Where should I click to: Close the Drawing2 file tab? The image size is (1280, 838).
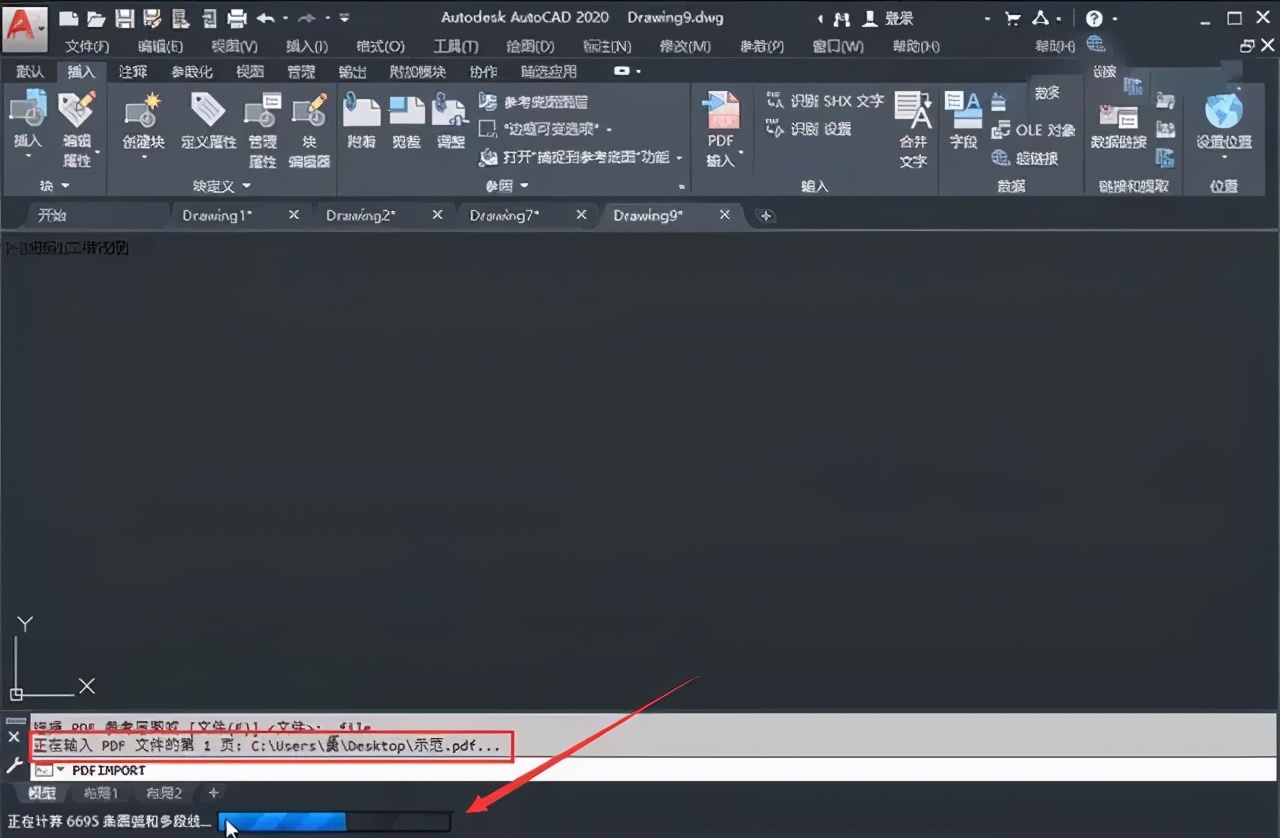coord(437,215)
